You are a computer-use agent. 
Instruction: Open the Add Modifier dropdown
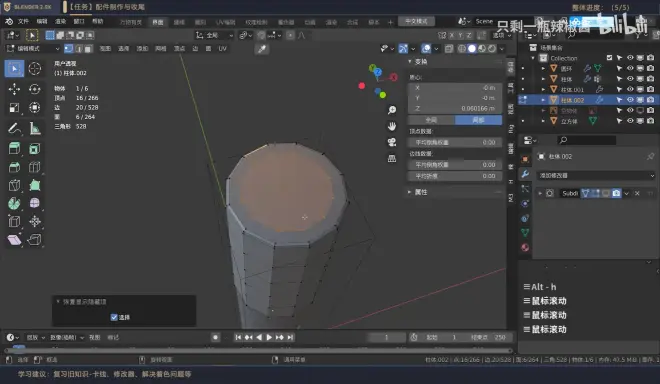(595, 175)
